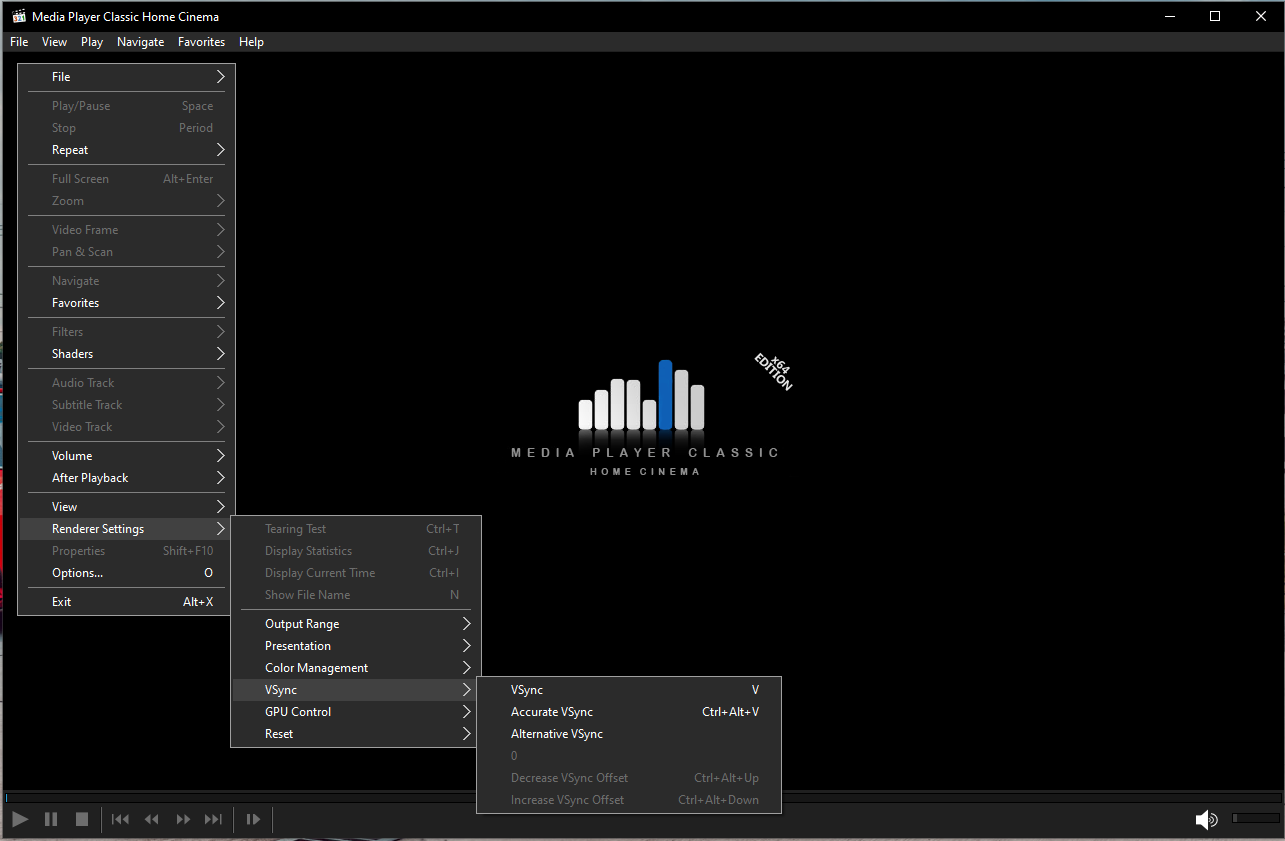Click the frame step icon
Image resolution: width=1285 pixels, height=841 pixels.
click(253, 819)
